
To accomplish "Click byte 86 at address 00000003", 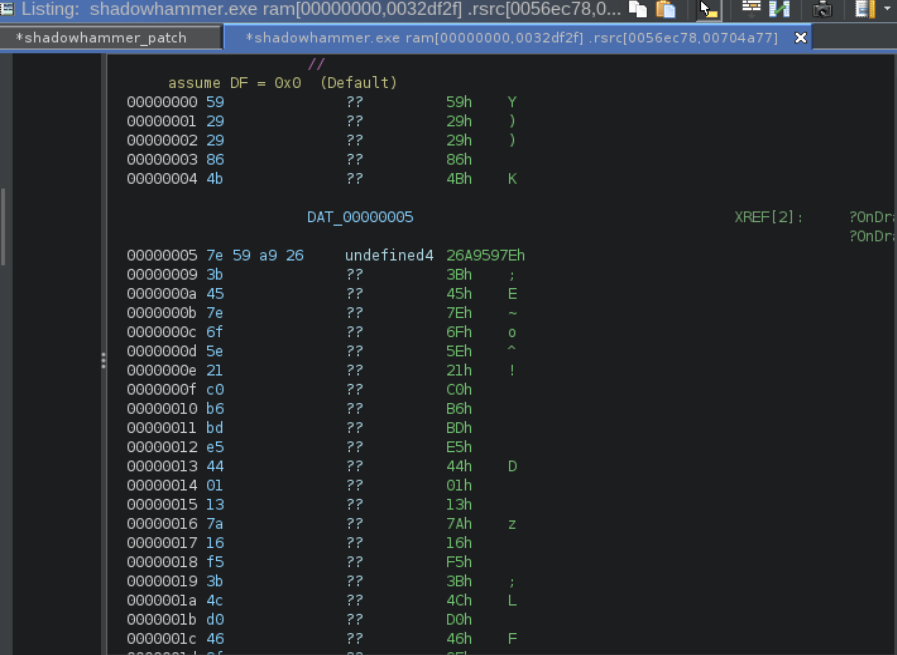I will click(215, 160).
